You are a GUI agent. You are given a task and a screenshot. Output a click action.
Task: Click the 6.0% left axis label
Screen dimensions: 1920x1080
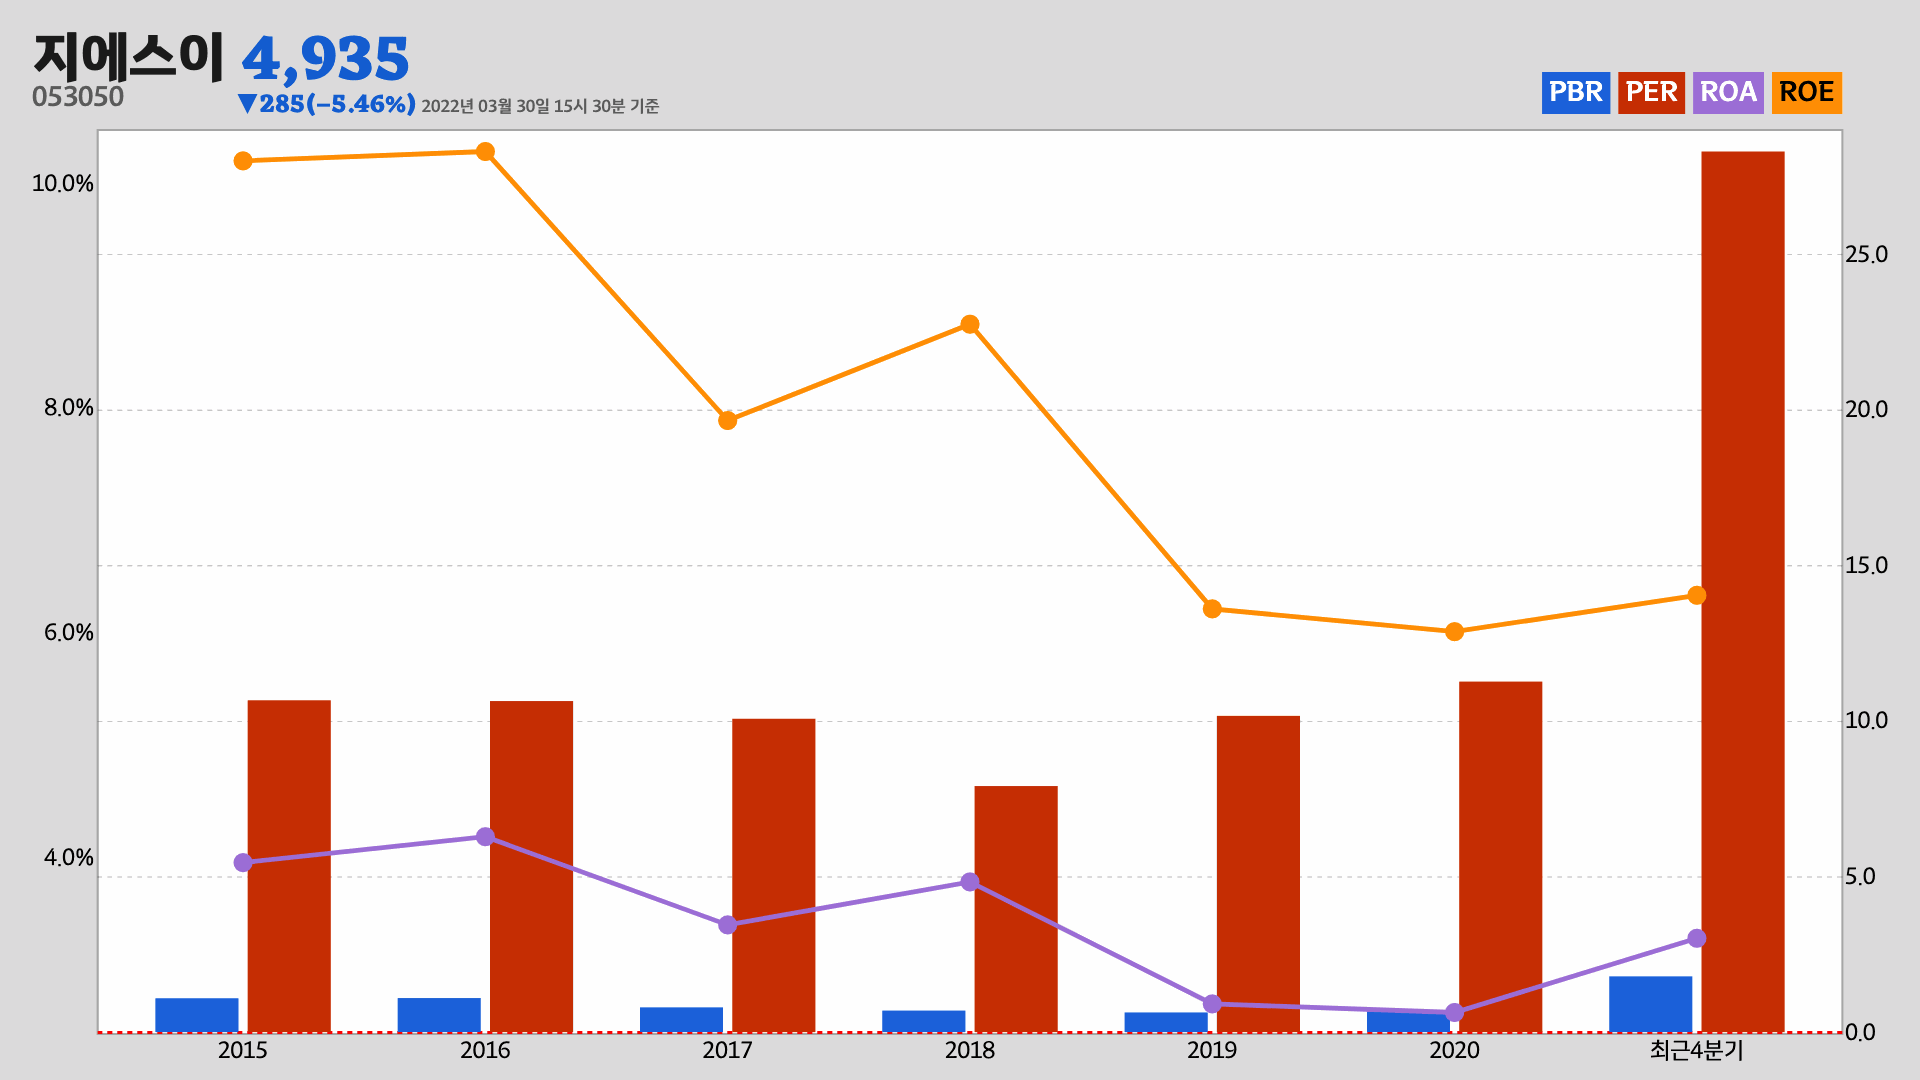(68, 633)
